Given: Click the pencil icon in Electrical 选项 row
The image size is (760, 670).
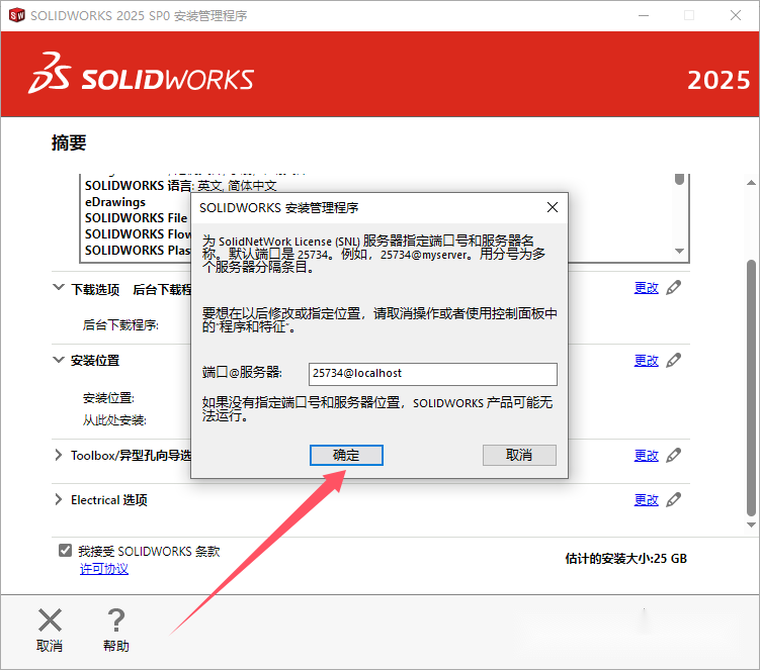Looking at the screenshot, I should click(674, 499).
